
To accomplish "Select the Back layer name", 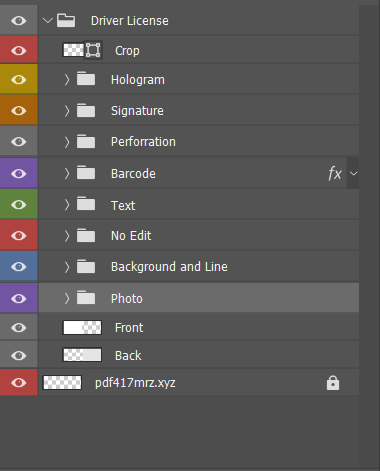I will [x=128, y=356].
